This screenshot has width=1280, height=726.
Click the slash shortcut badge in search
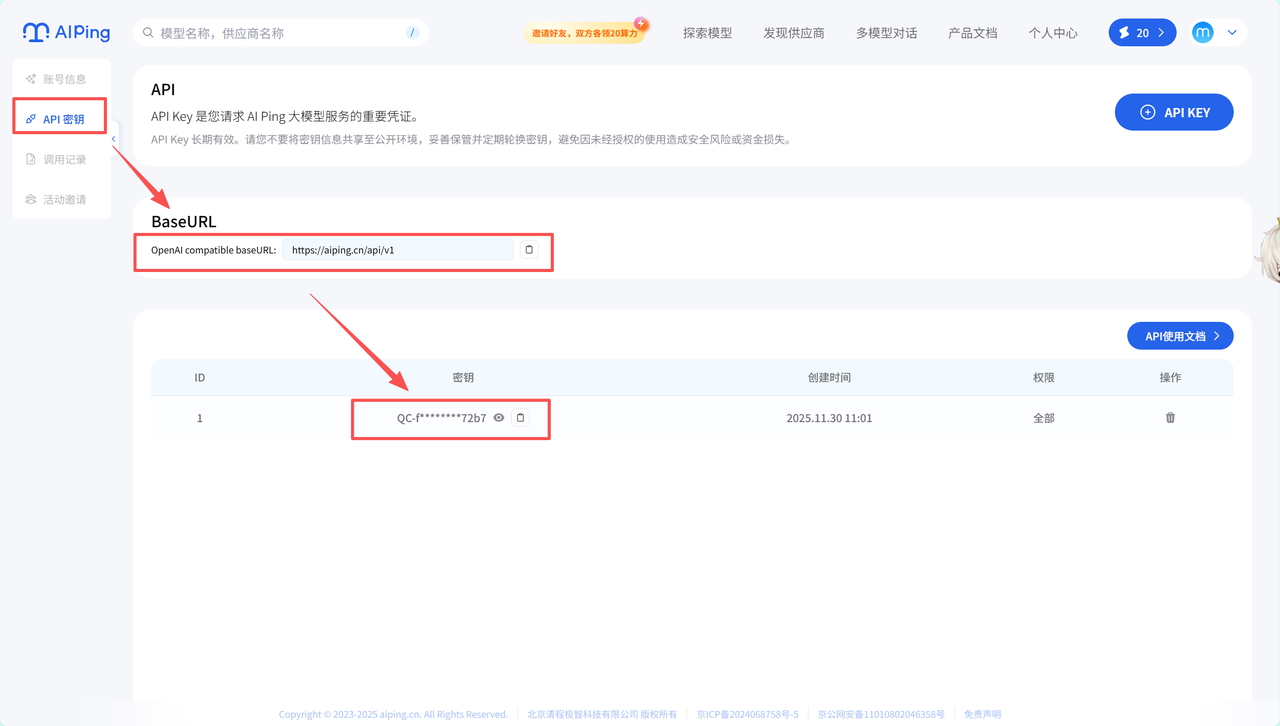click(x=412, y=33)
